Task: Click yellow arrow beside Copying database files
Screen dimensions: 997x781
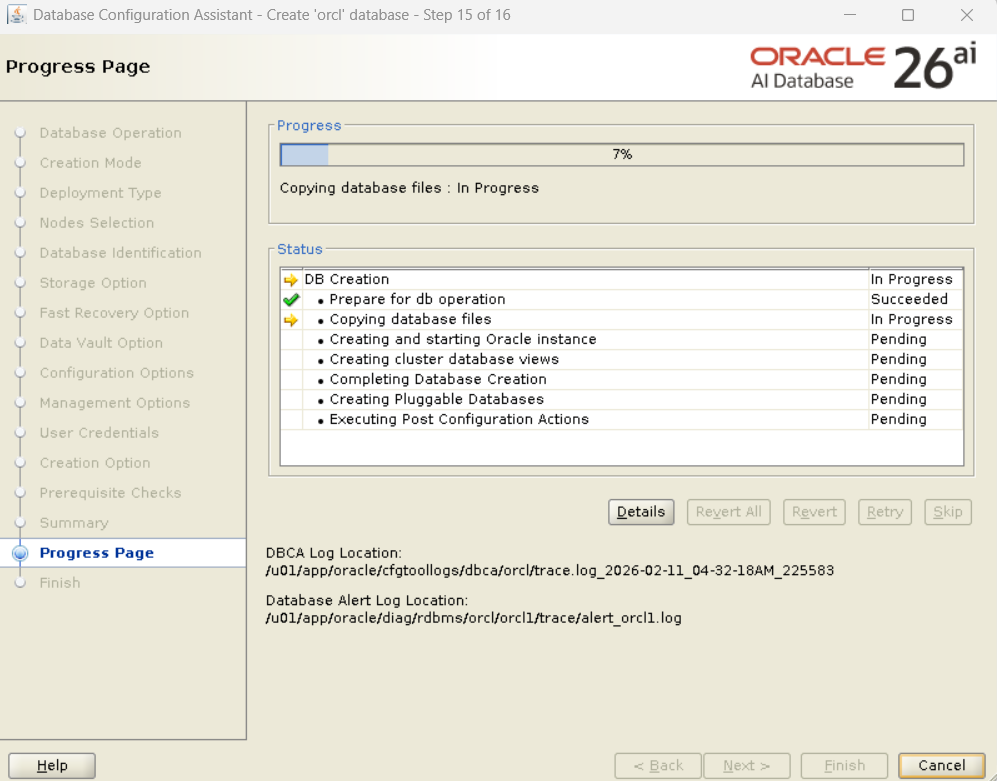Action: pyautogui.click(x=291, y=320)
